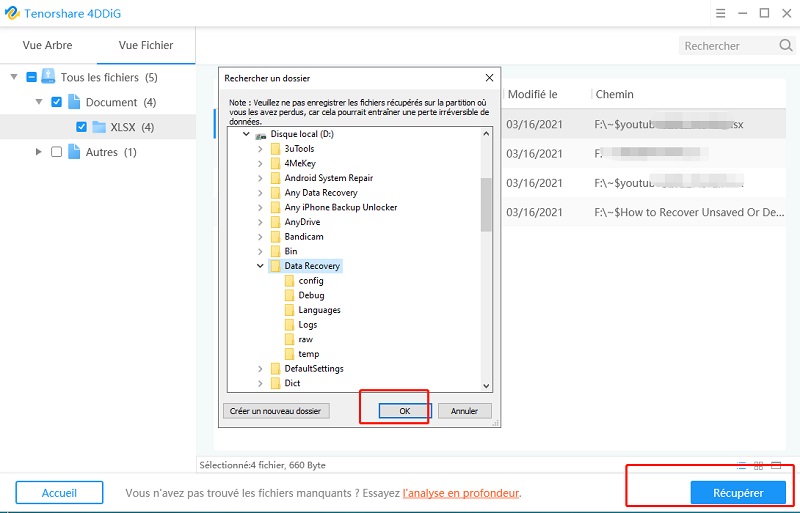Click the Annuler button
The width and height of the screenshot is (800, 513).
point(464,411)
